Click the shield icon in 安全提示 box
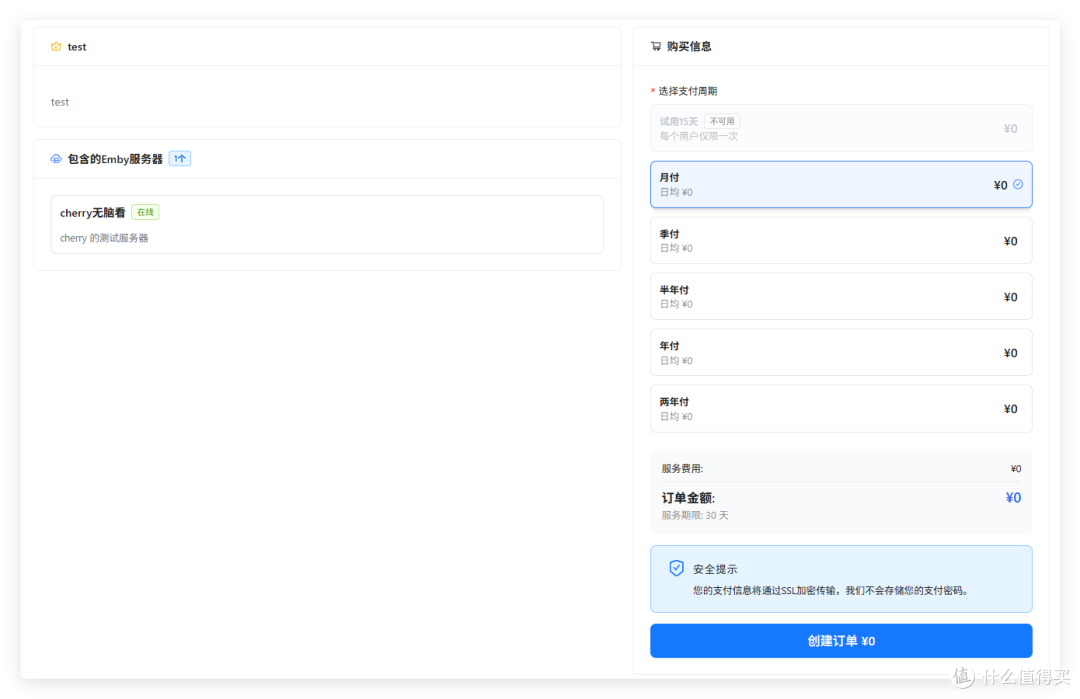 (676, 568)
